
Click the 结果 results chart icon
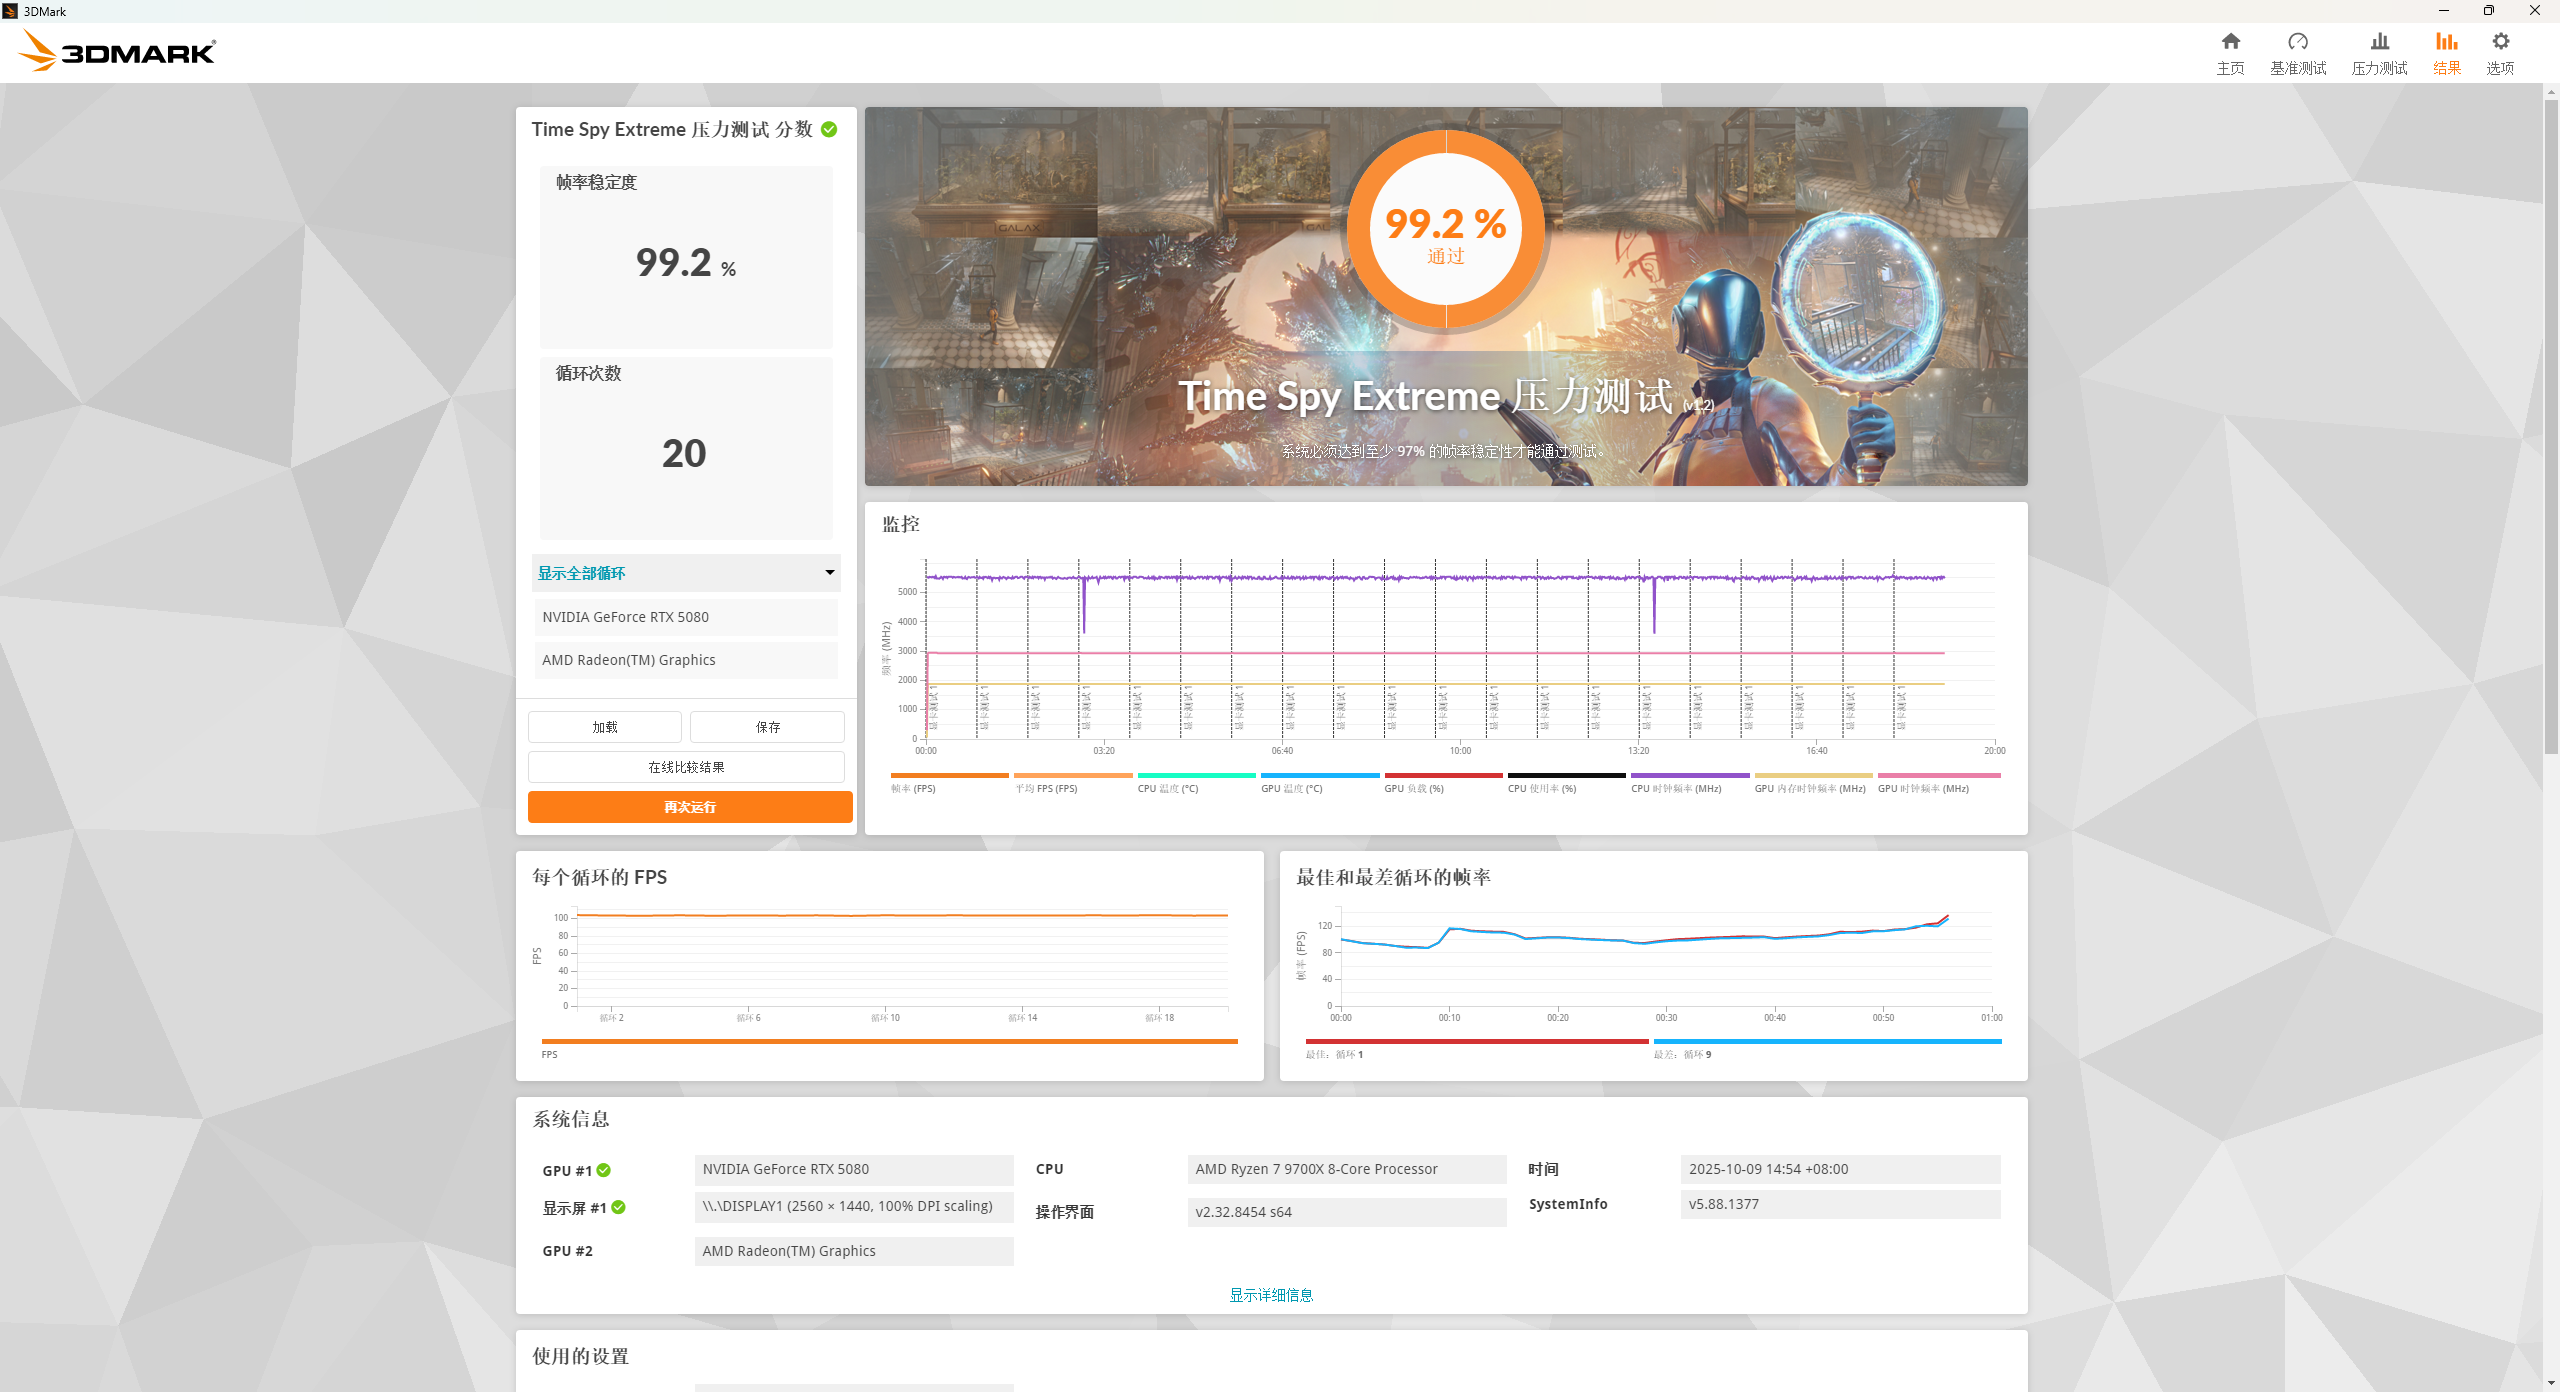coord(2446,42)
